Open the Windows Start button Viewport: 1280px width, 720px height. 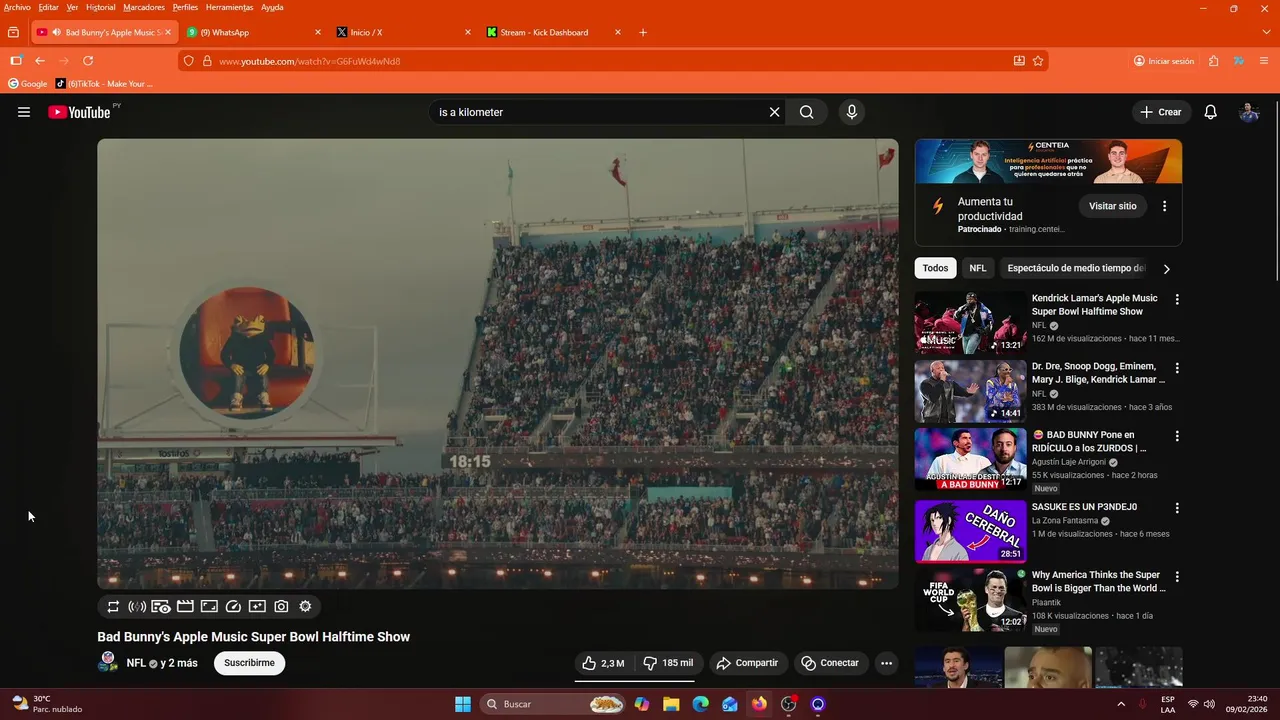coord(463,704)
